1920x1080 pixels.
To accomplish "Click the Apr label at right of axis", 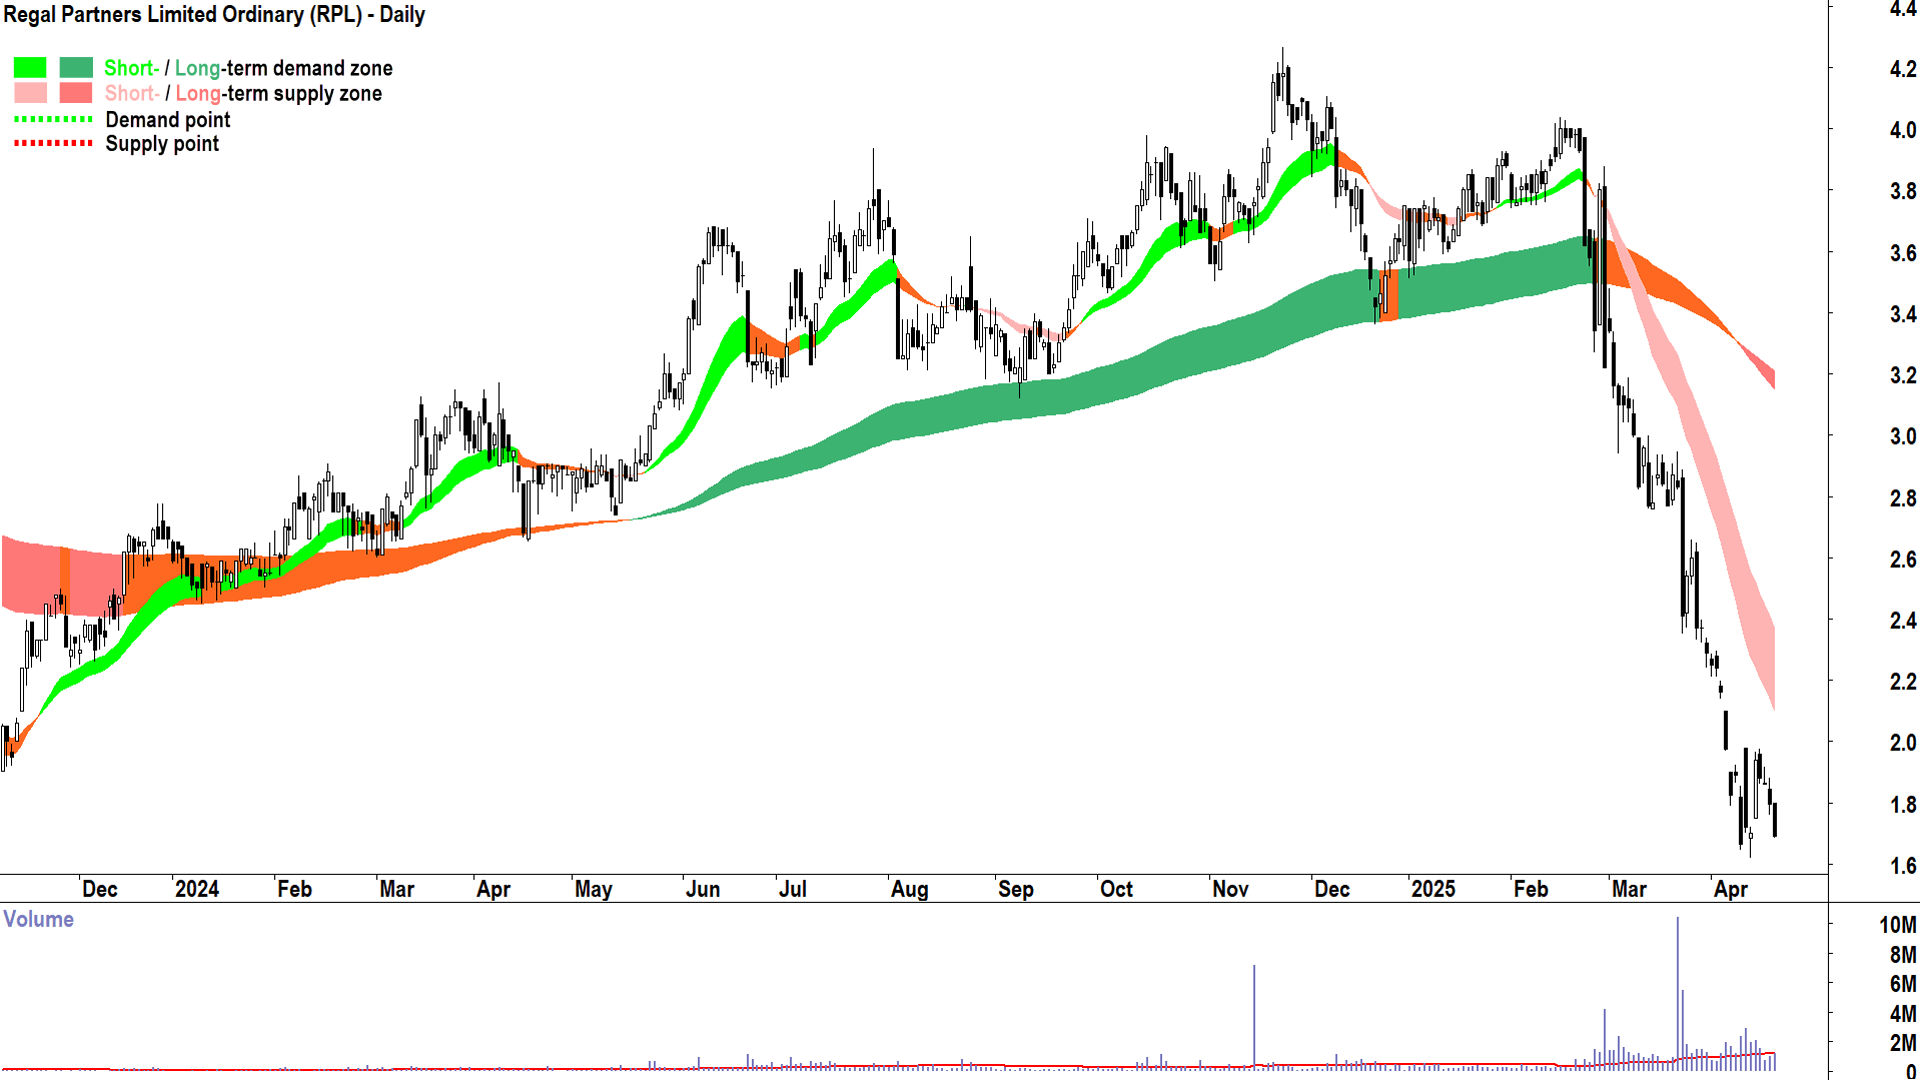I will coord(1730,889).
